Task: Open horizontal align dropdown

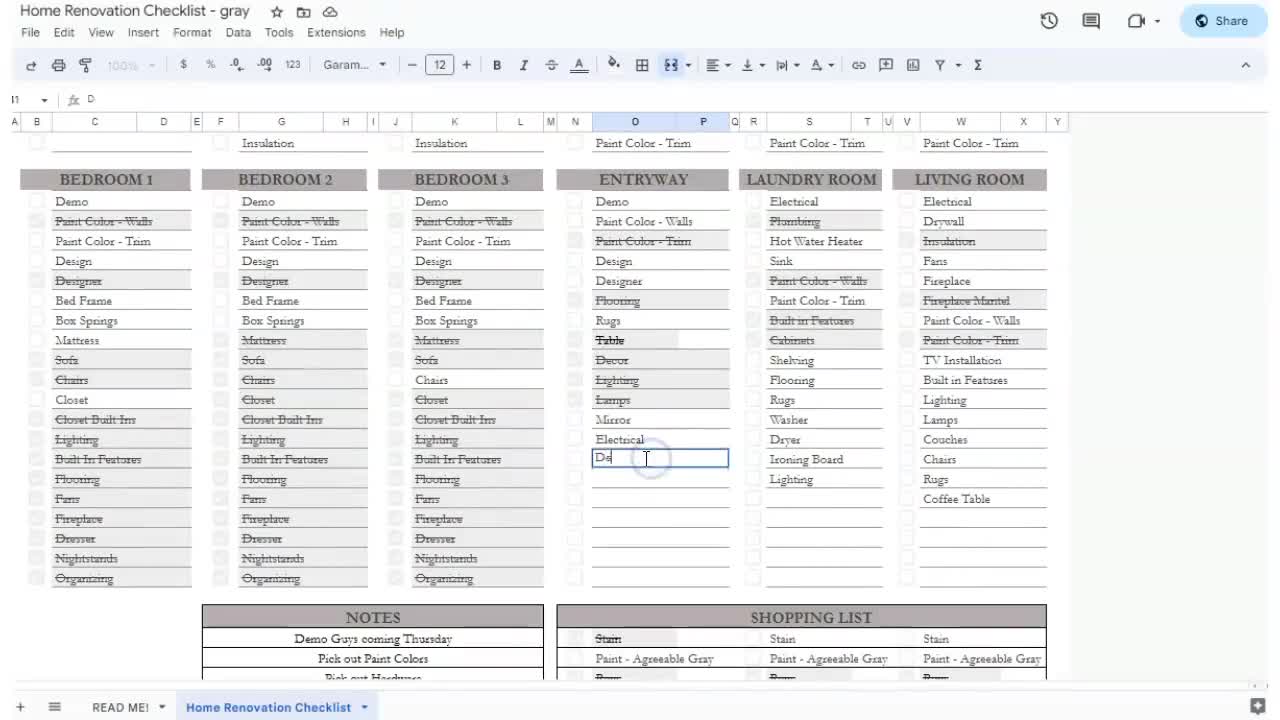Action: [x=718, y=65]
